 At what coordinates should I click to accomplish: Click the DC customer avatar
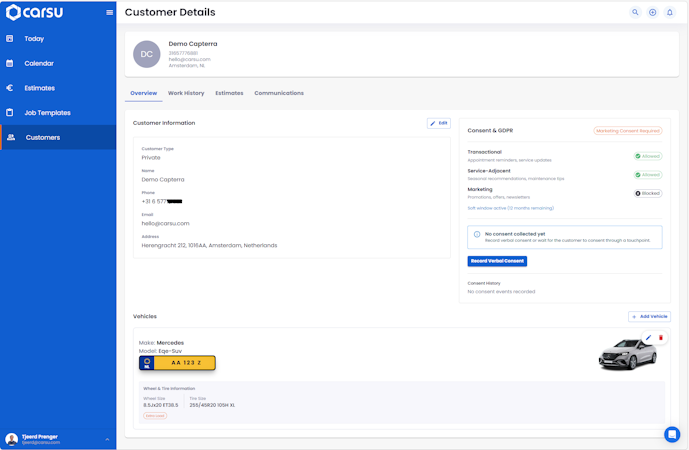[146, 54]
